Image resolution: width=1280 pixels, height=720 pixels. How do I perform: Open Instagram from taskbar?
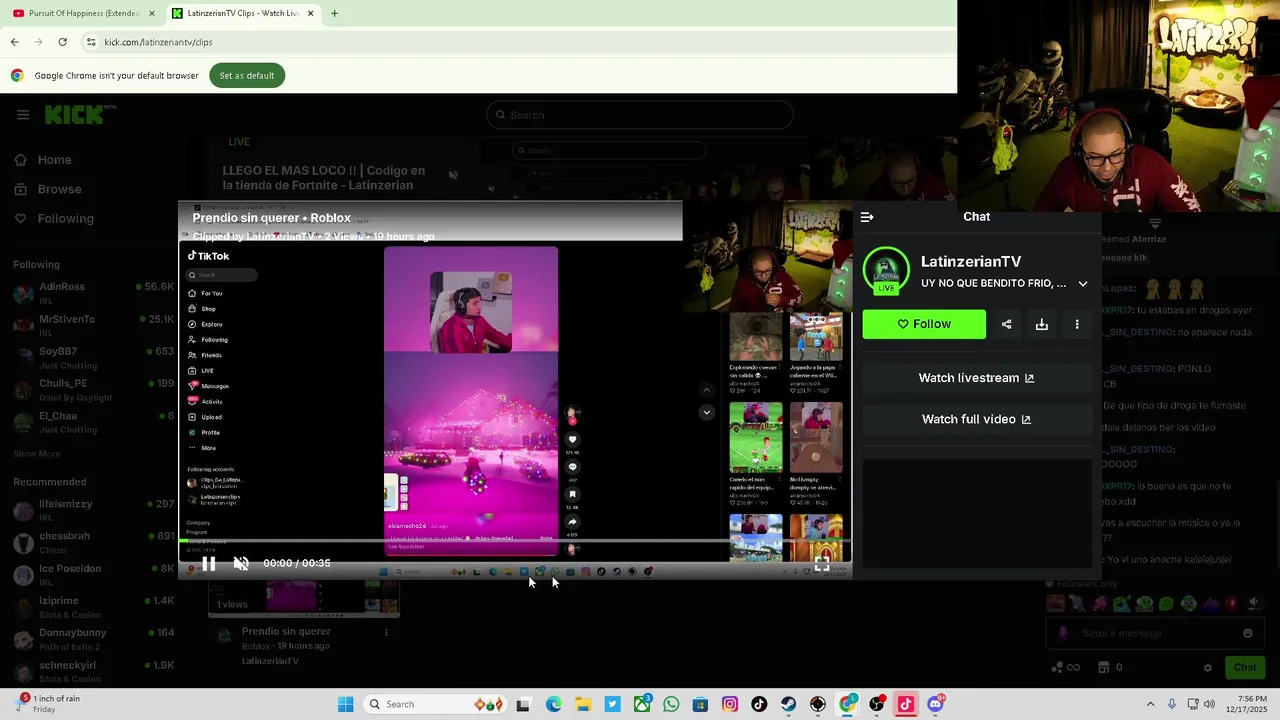pyautogui.click(x=730, y=704)
